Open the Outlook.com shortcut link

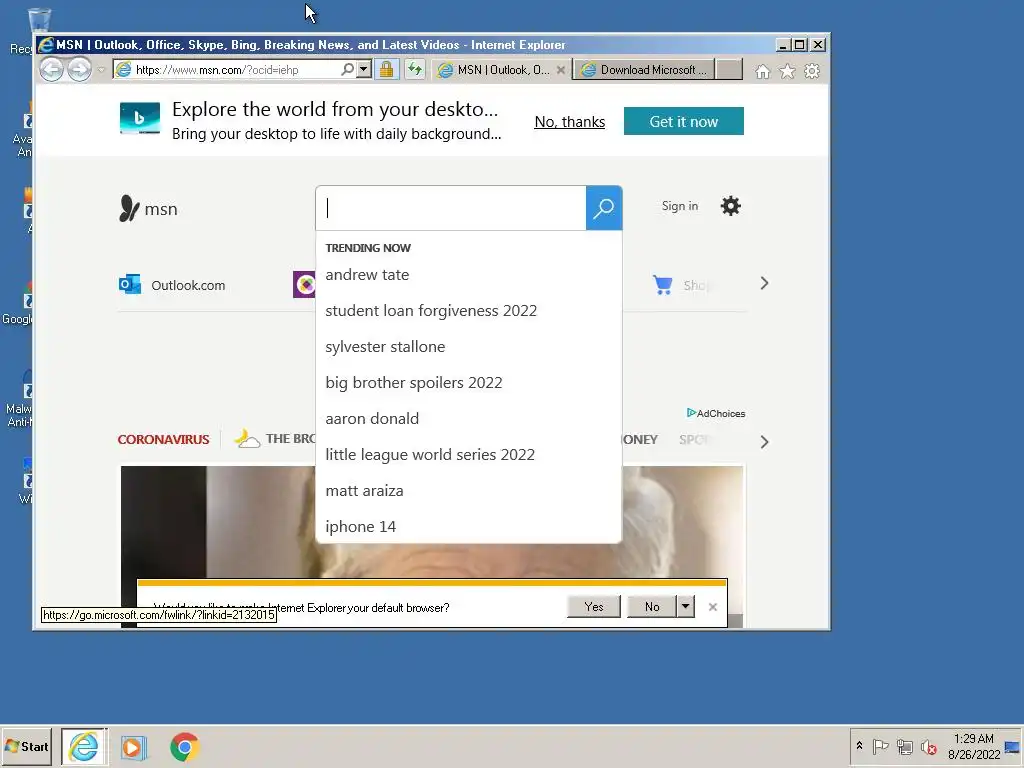[x=188, y=285]
